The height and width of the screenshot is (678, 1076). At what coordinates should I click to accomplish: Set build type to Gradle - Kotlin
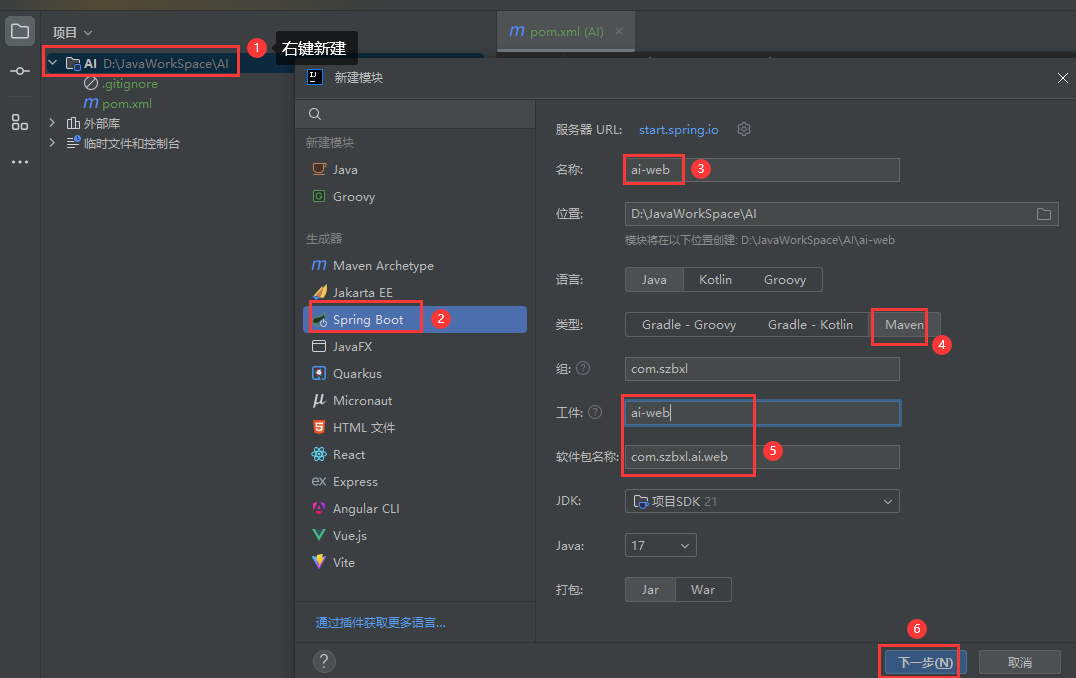click(x=810, y=325)
